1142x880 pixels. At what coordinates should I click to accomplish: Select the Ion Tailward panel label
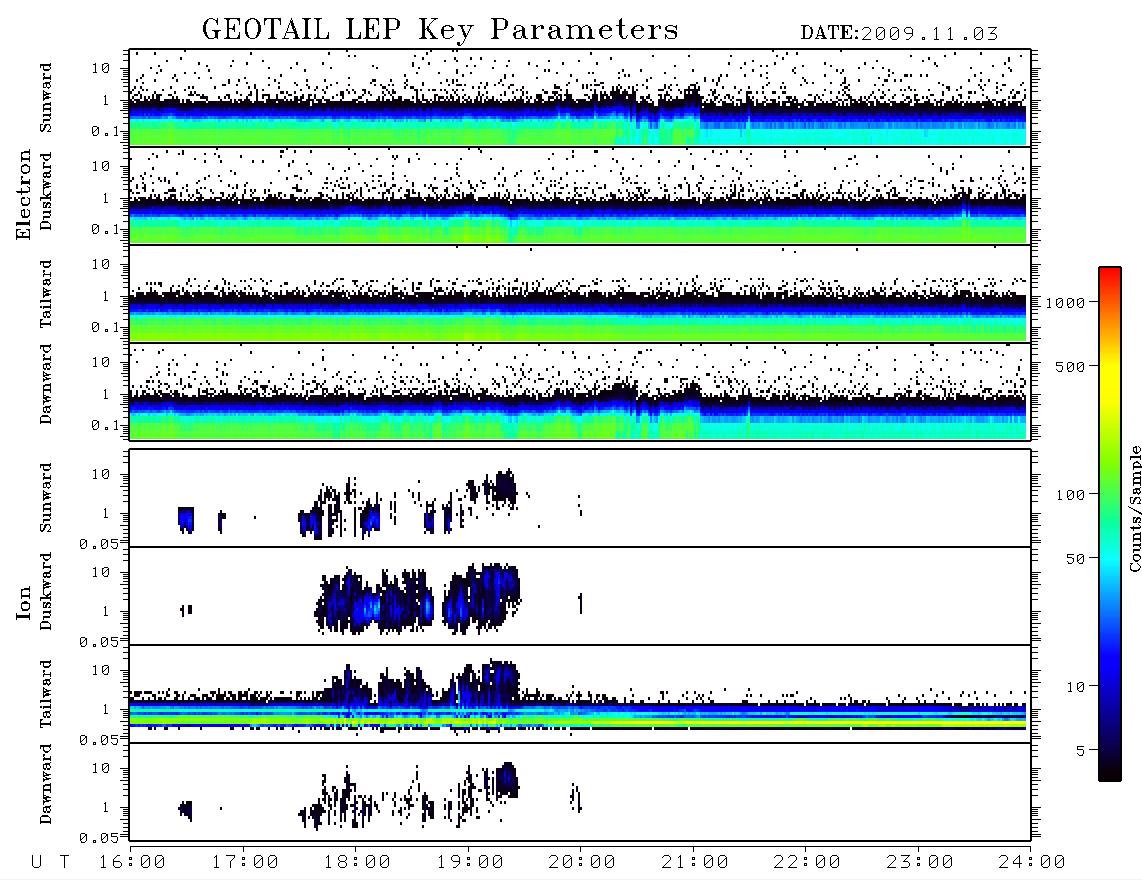click(x=46, y=694)
